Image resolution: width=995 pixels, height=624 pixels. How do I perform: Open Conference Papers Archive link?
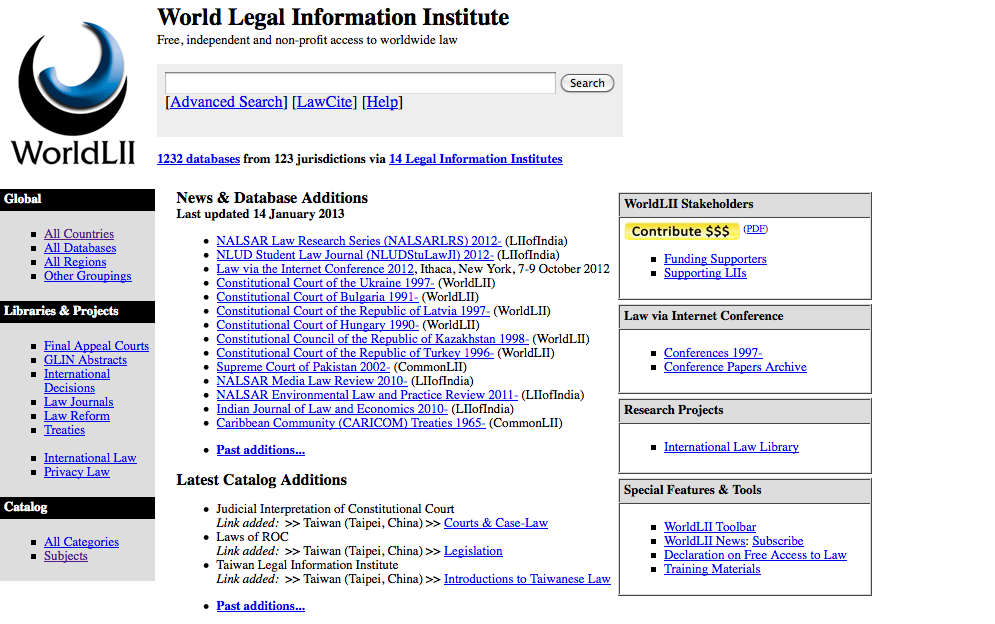click(x=735, y=366)
